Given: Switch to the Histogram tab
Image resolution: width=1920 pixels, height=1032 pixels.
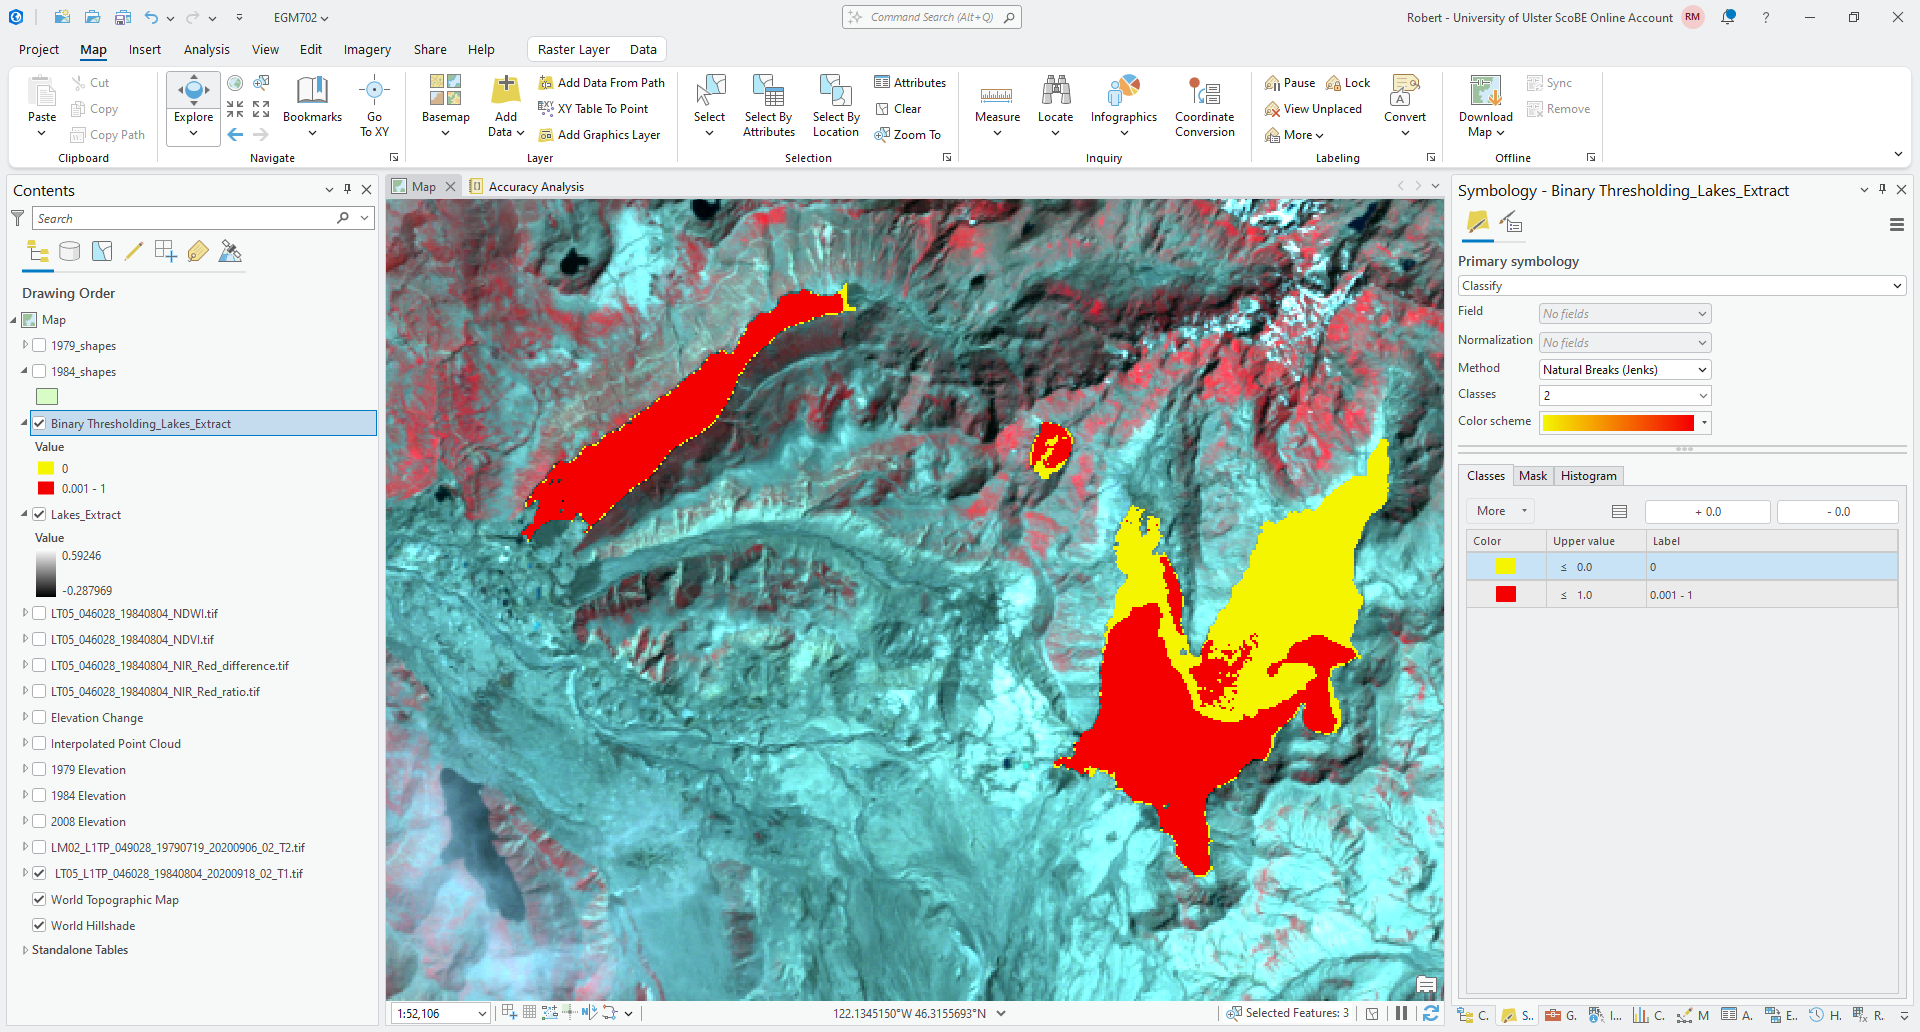Looking at the screenshot, I should tap(1588, 476).
